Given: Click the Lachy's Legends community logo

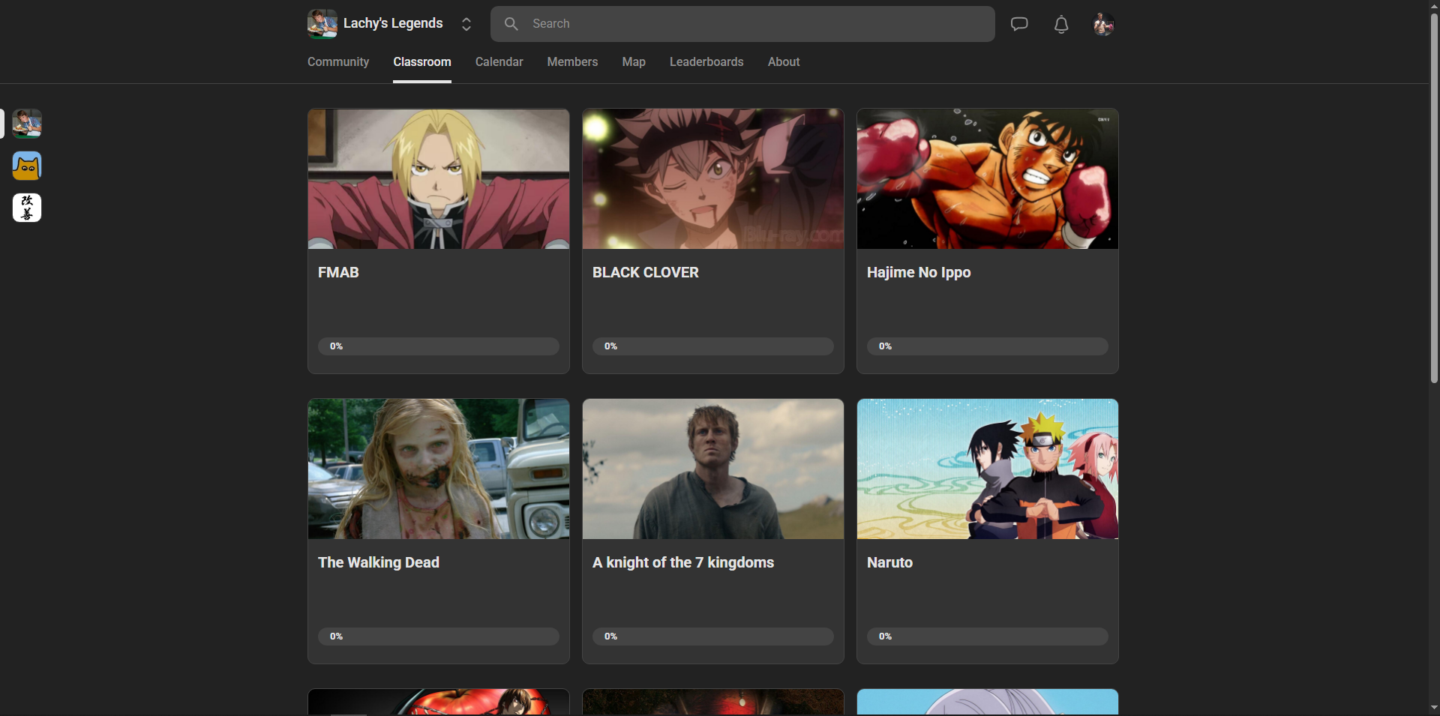Looking at the screenshot, I should click(x=322, y=24).
